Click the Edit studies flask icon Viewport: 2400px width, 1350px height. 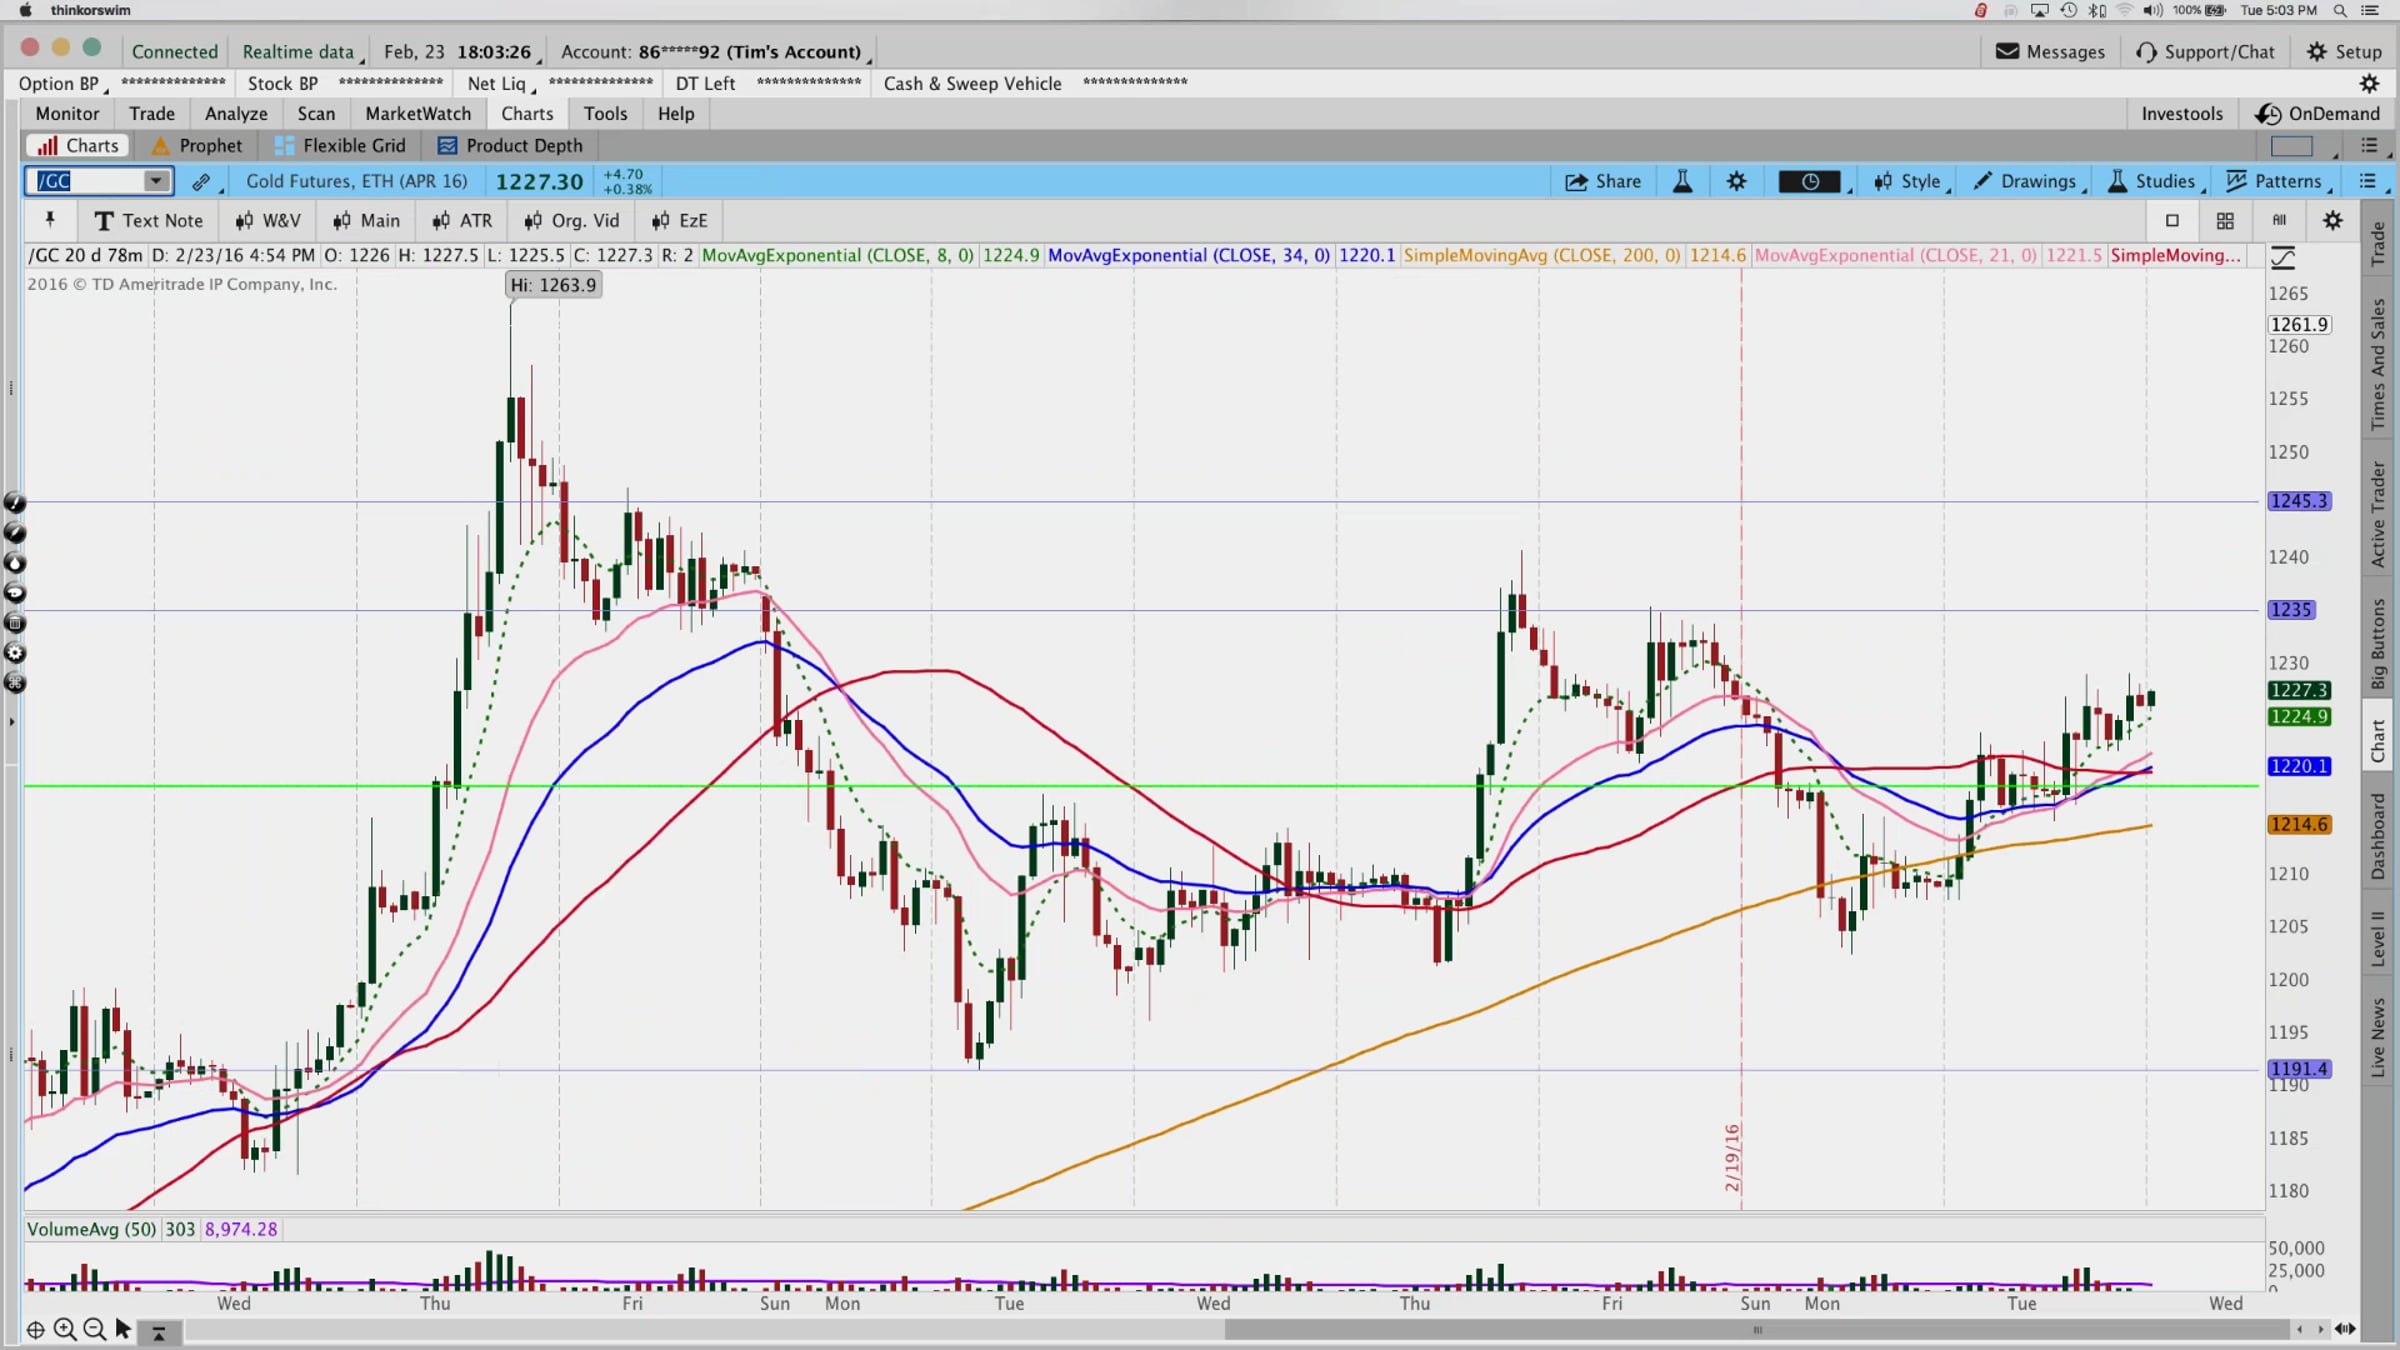tap(1682, 181)
